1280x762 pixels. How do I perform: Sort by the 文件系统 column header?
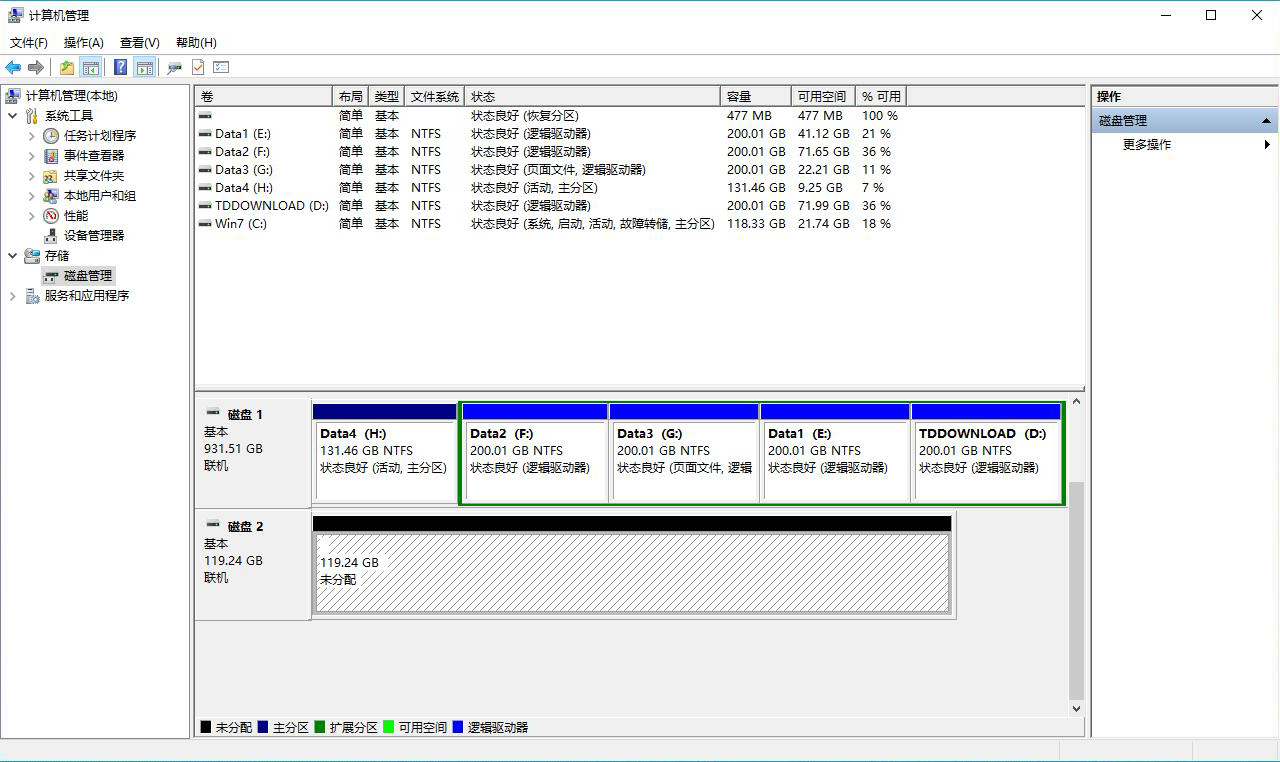click(435, 96)
